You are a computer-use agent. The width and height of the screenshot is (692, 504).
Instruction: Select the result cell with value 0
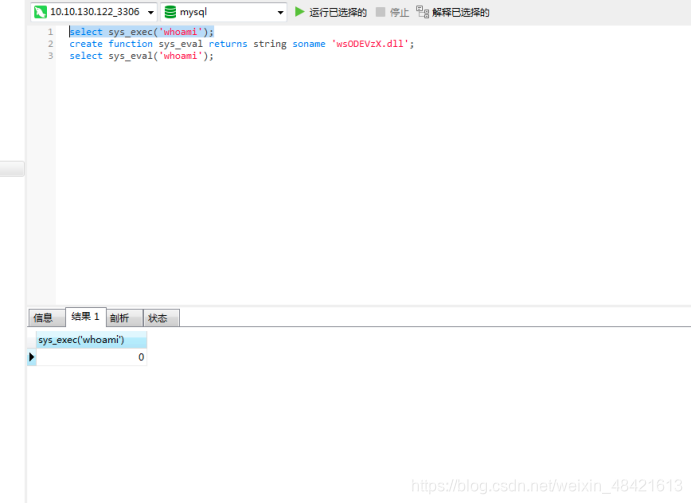click(x=91, y=357)
